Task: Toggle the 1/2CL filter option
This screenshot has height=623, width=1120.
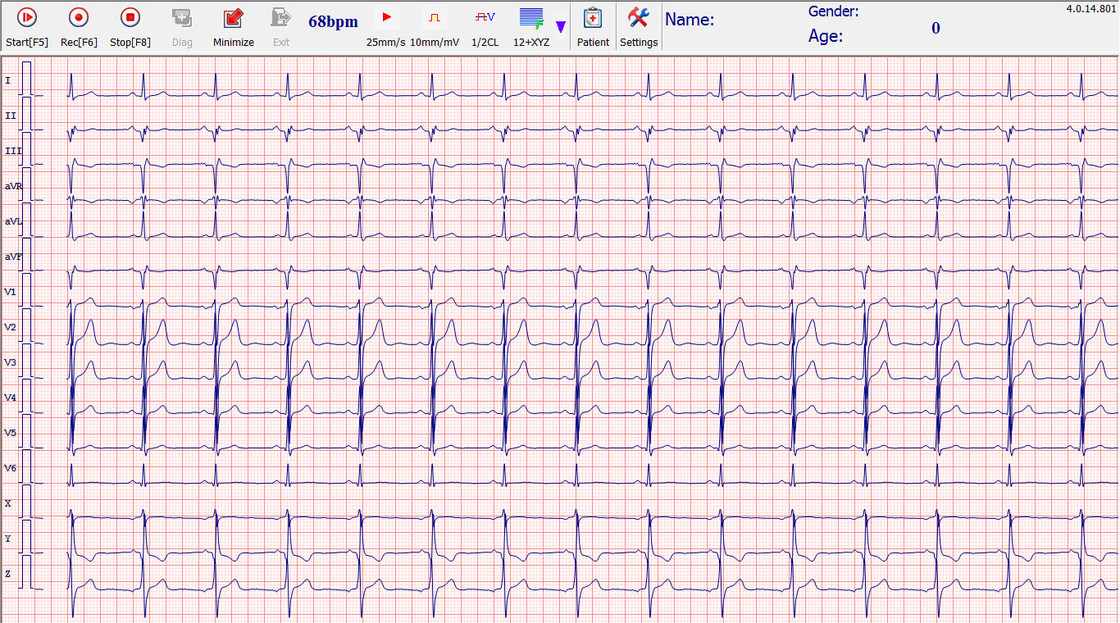Action: tap(484, 26)
